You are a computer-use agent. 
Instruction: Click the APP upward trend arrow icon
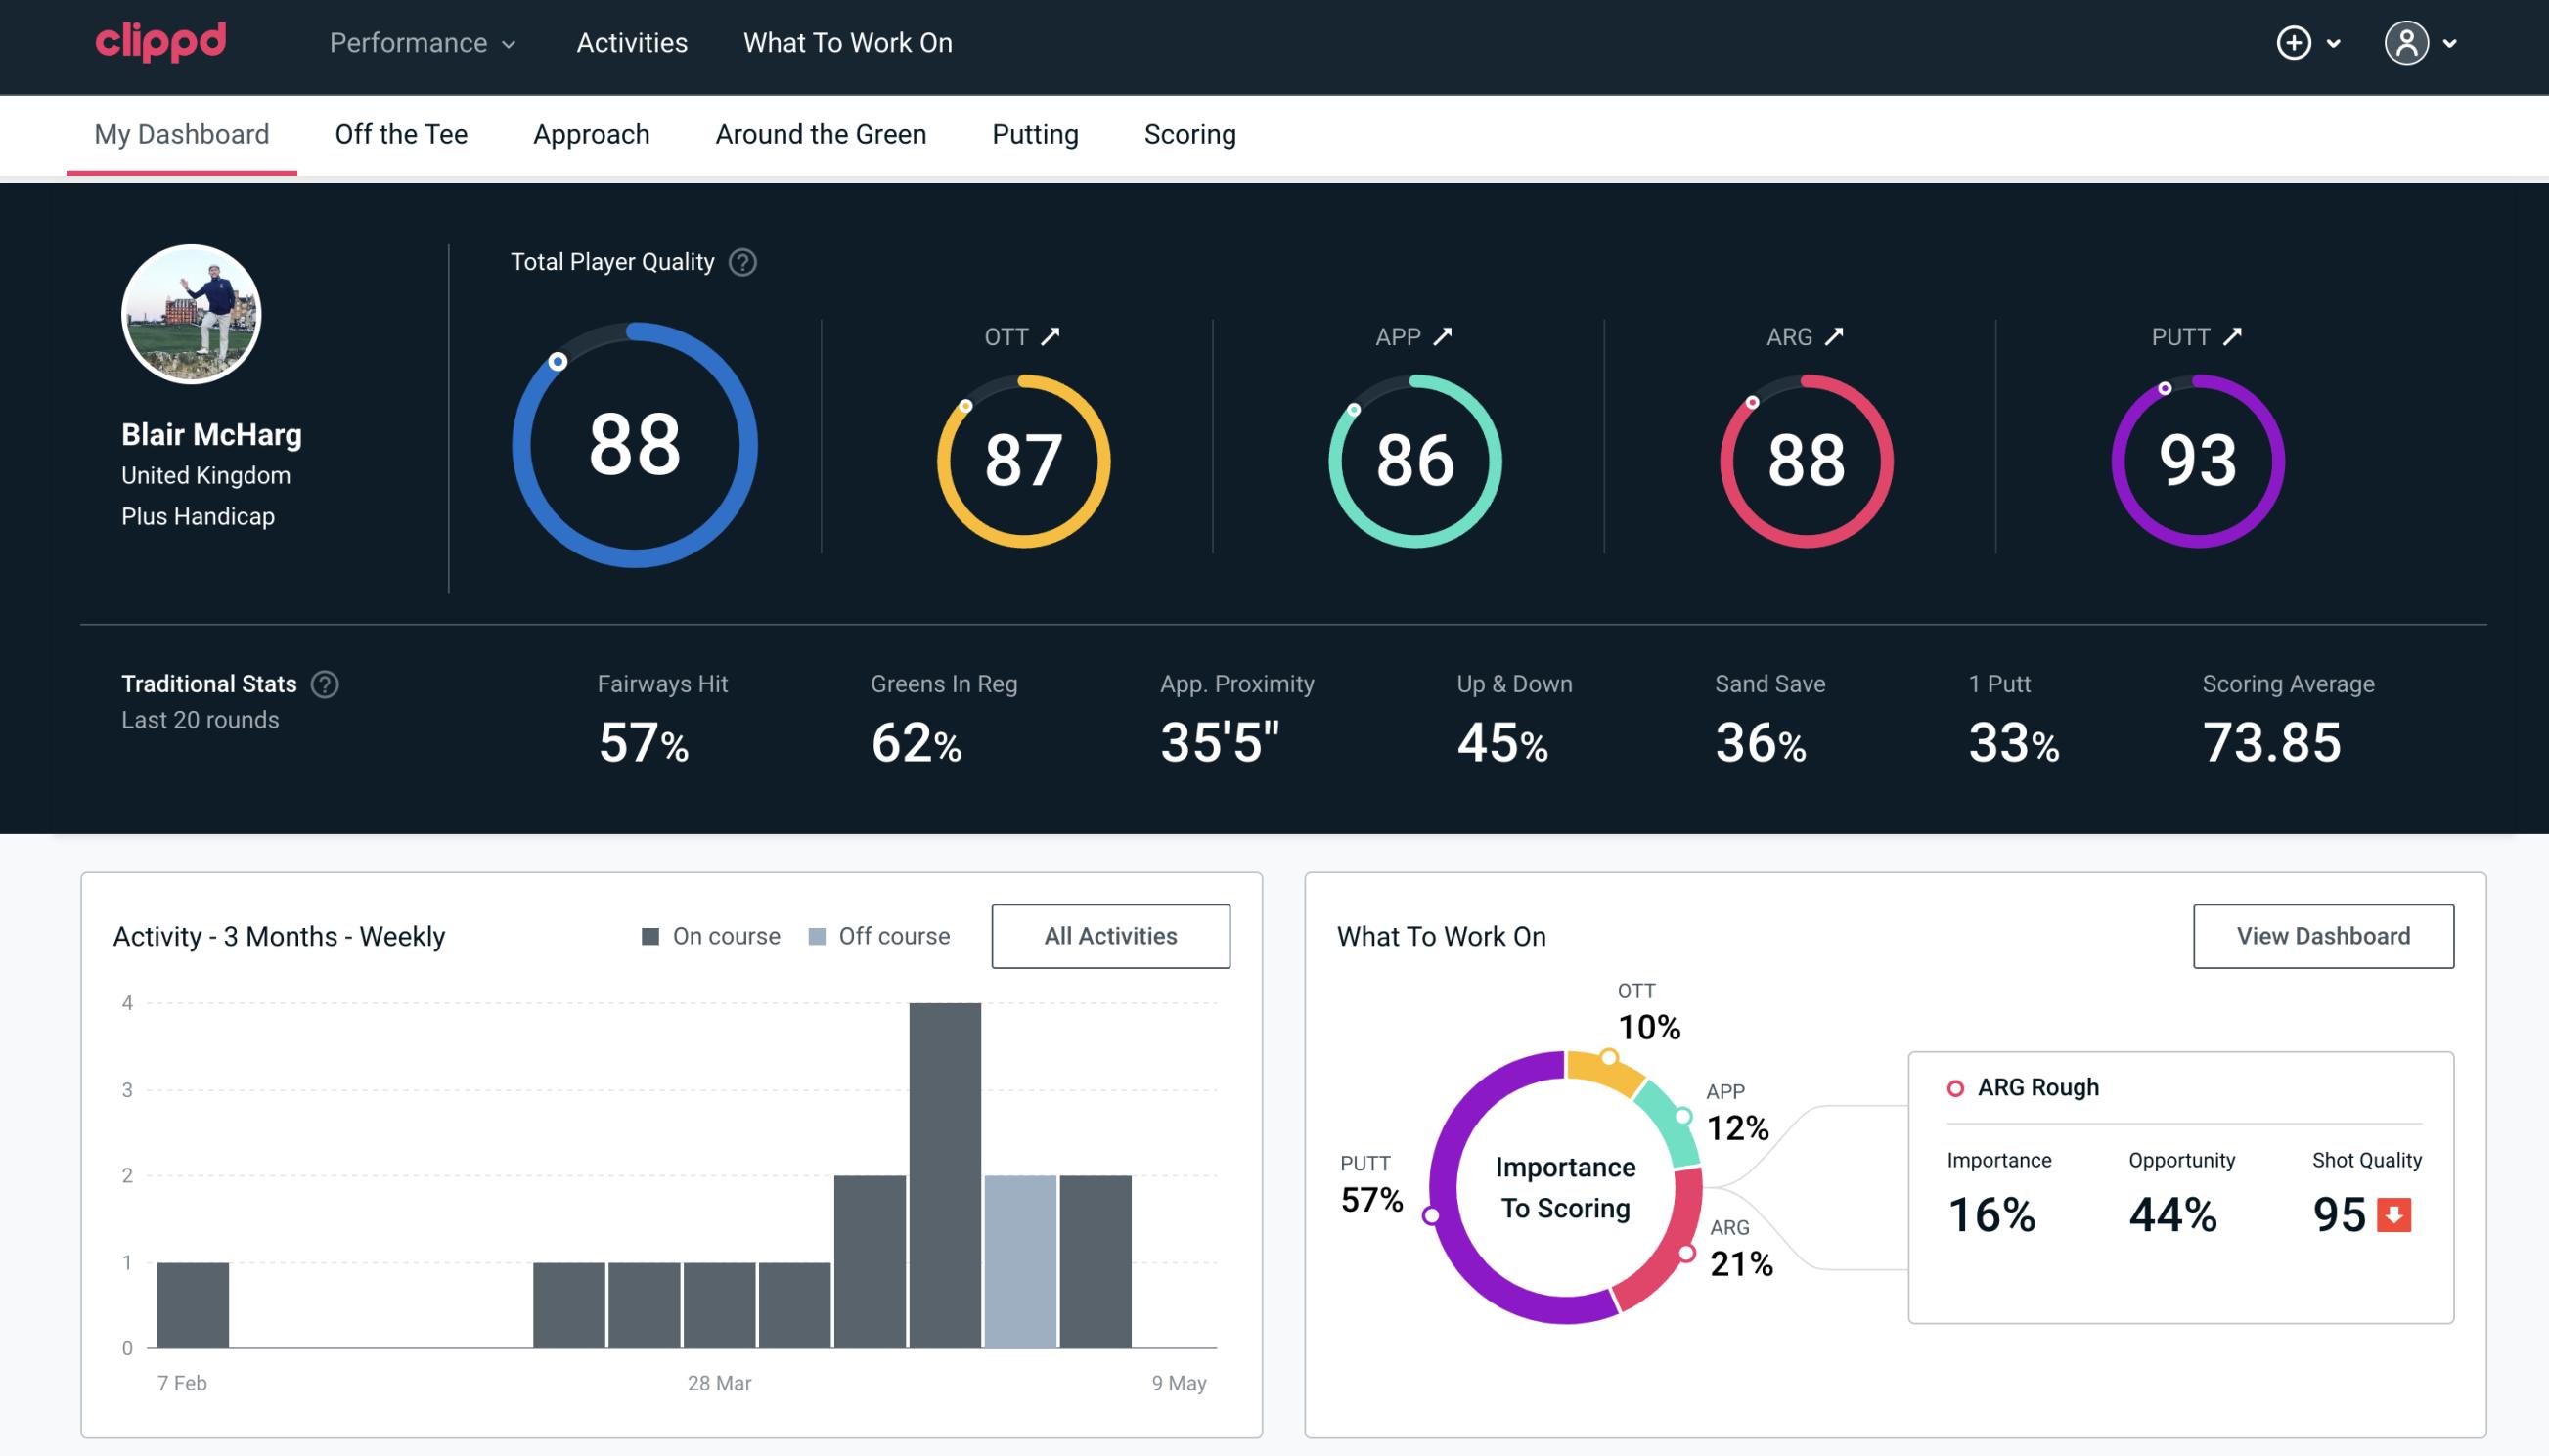(1445, 336)
